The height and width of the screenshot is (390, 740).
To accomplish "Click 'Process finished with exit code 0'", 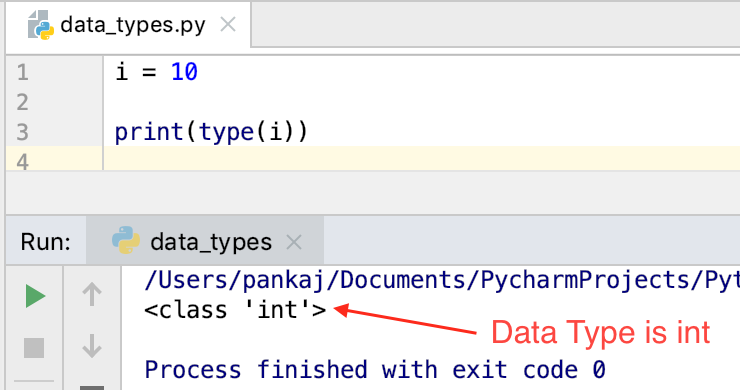I will 375,369.
